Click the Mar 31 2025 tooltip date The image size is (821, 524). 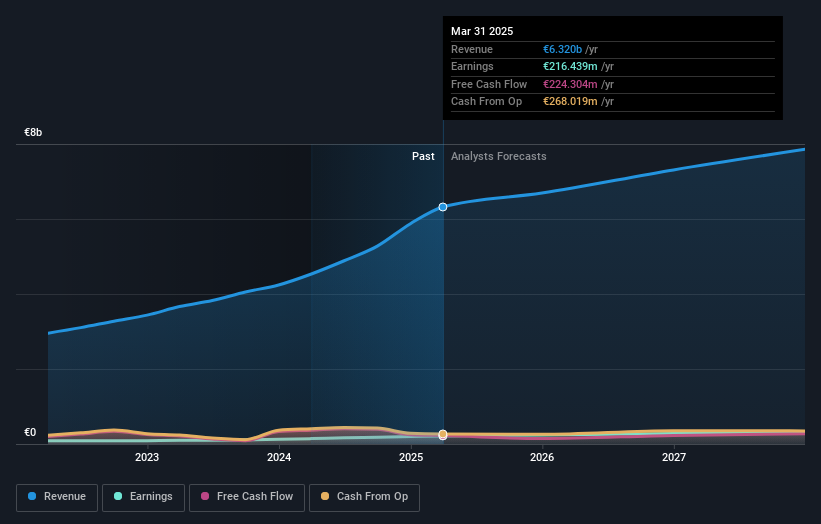click(482, 31)
